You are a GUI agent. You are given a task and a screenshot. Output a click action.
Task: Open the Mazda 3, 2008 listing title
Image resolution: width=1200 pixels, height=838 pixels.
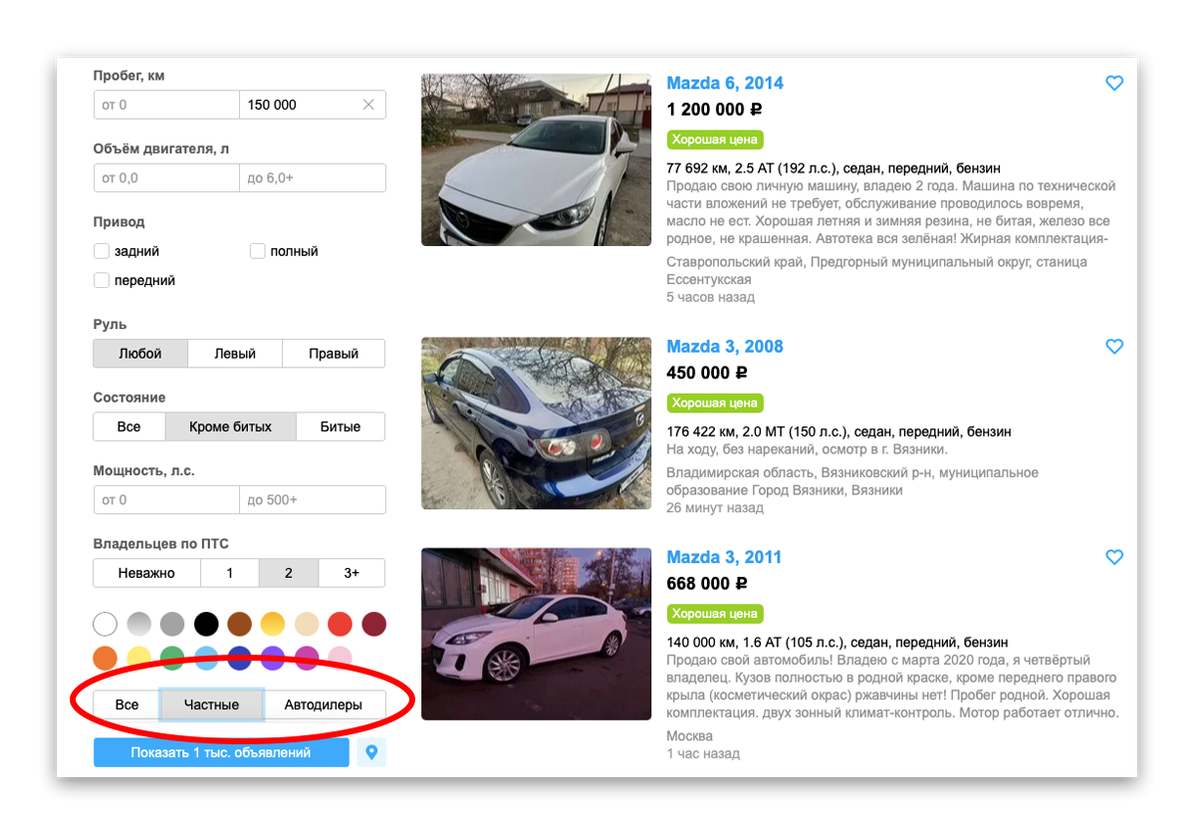pyautogui.click(x=725, y=347)
